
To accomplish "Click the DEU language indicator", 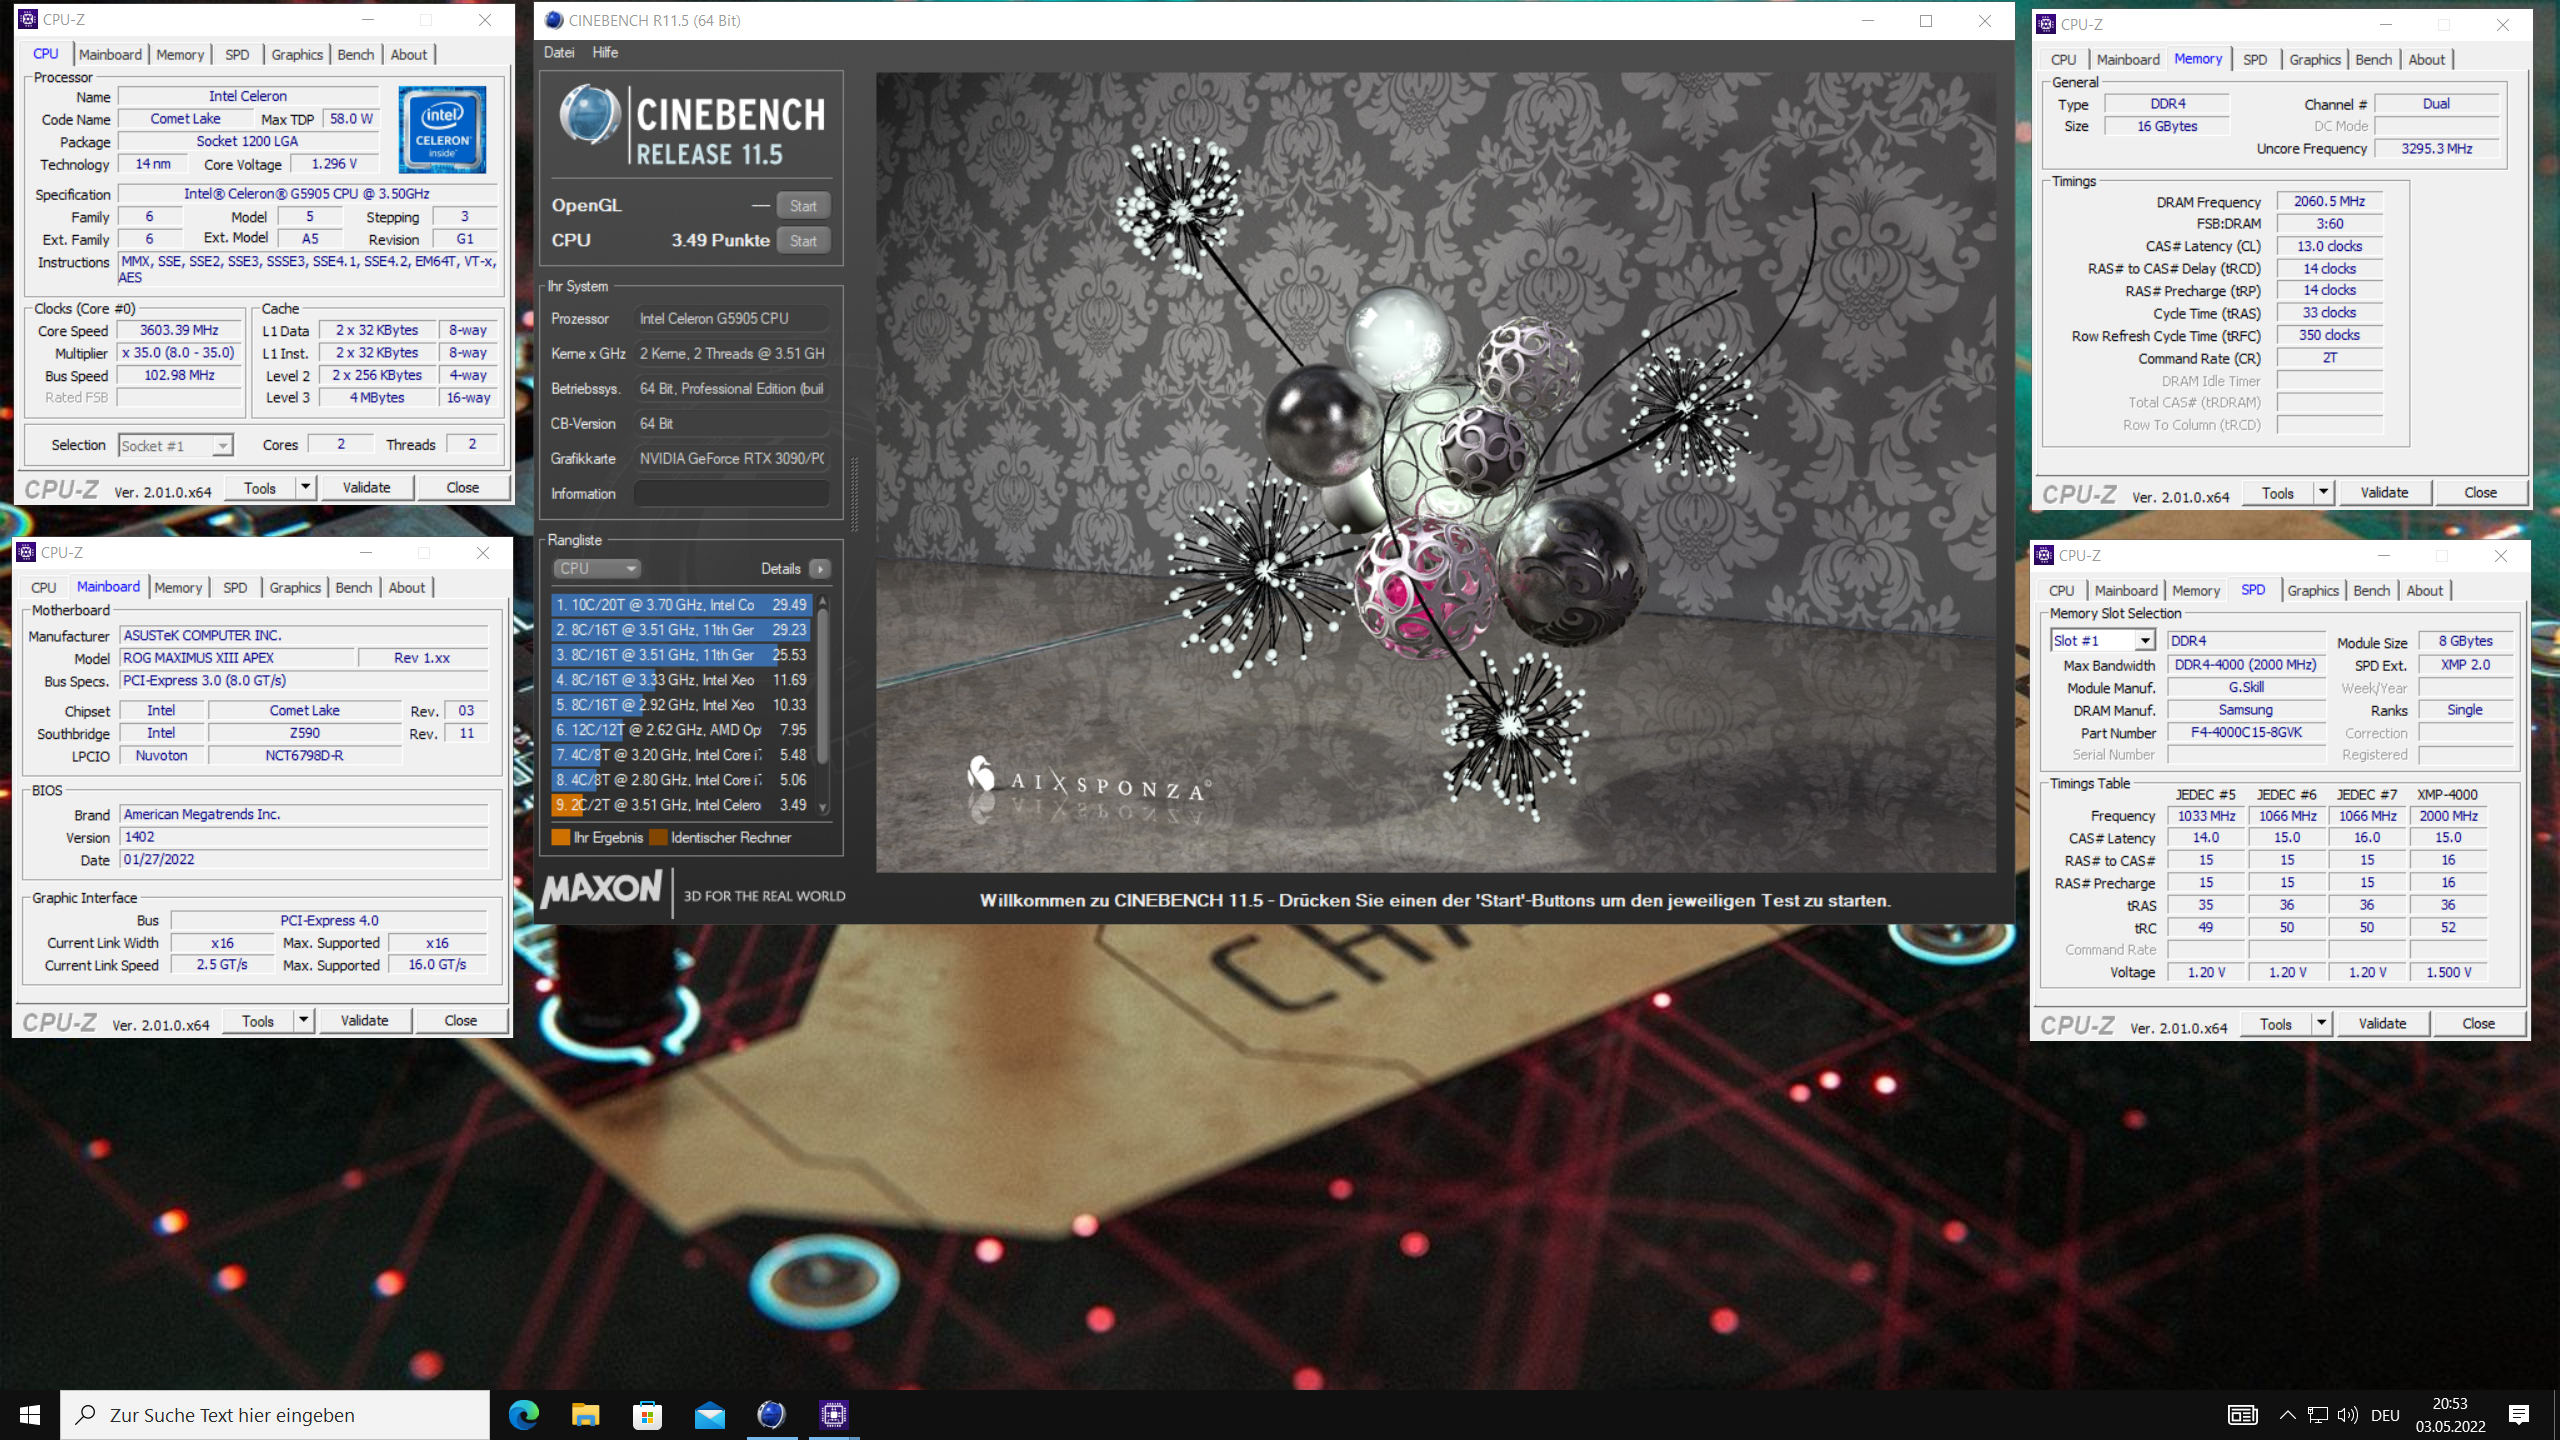I will point(2385,1414).
